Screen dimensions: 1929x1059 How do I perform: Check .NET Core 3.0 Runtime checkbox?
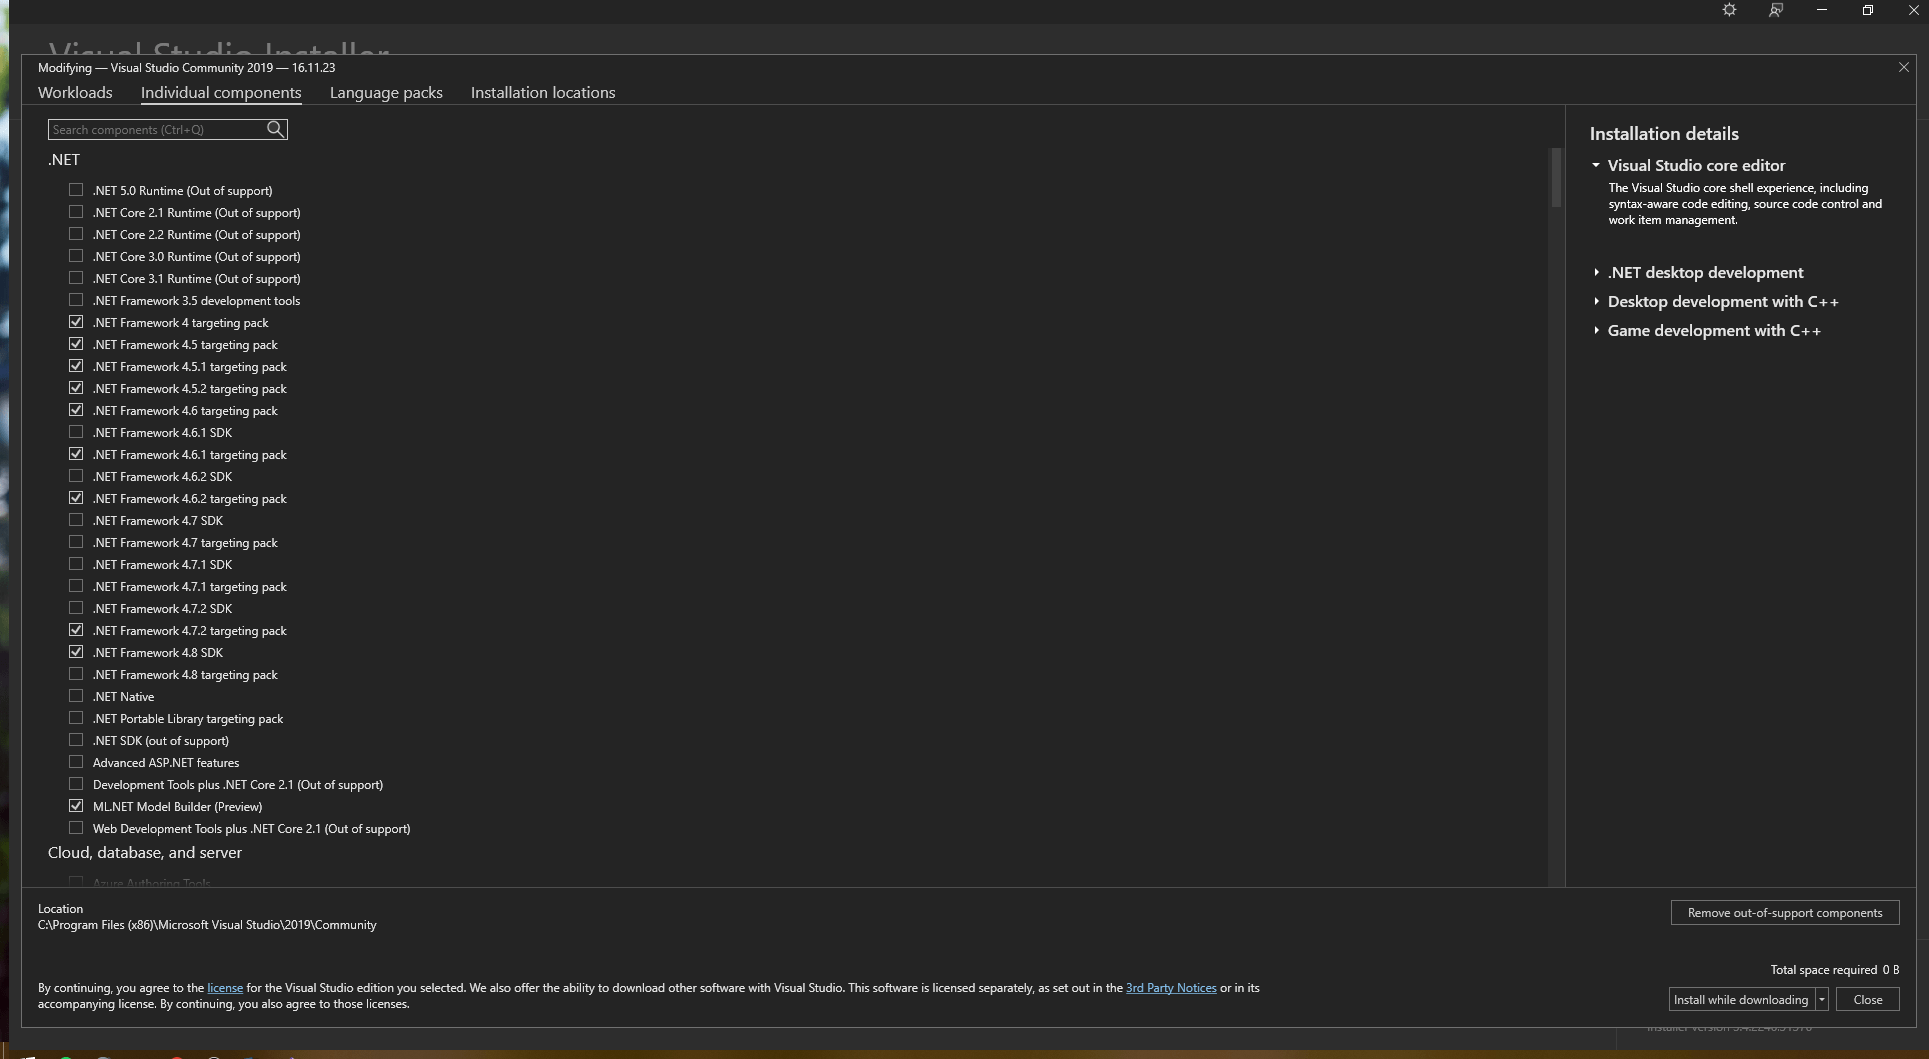click(76, 256)
